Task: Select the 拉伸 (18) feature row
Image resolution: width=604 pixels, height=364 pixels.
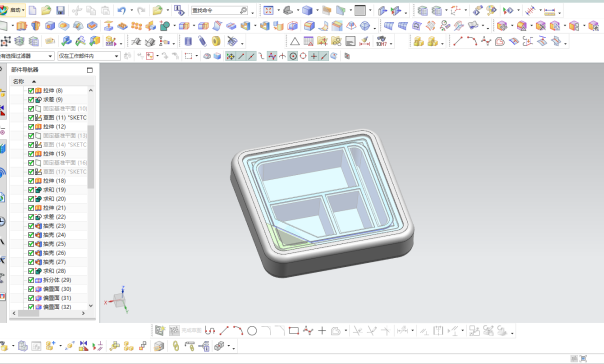Action: 54,181
